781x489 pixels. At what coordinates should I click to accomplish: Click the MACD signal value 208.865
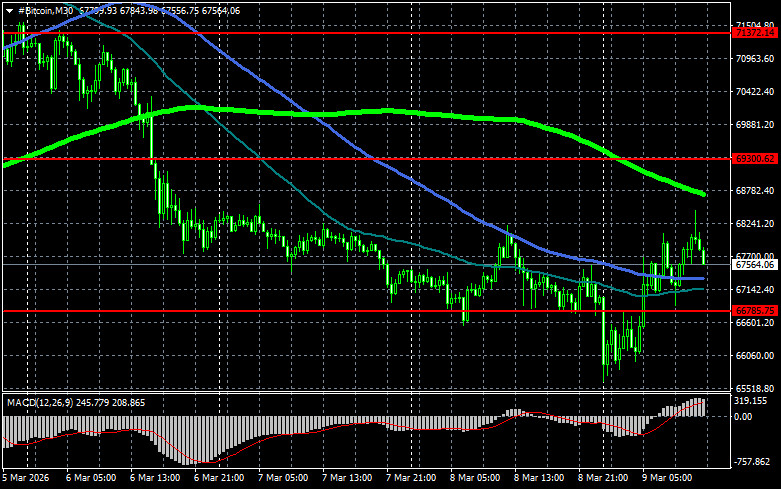tap(129, 402)
